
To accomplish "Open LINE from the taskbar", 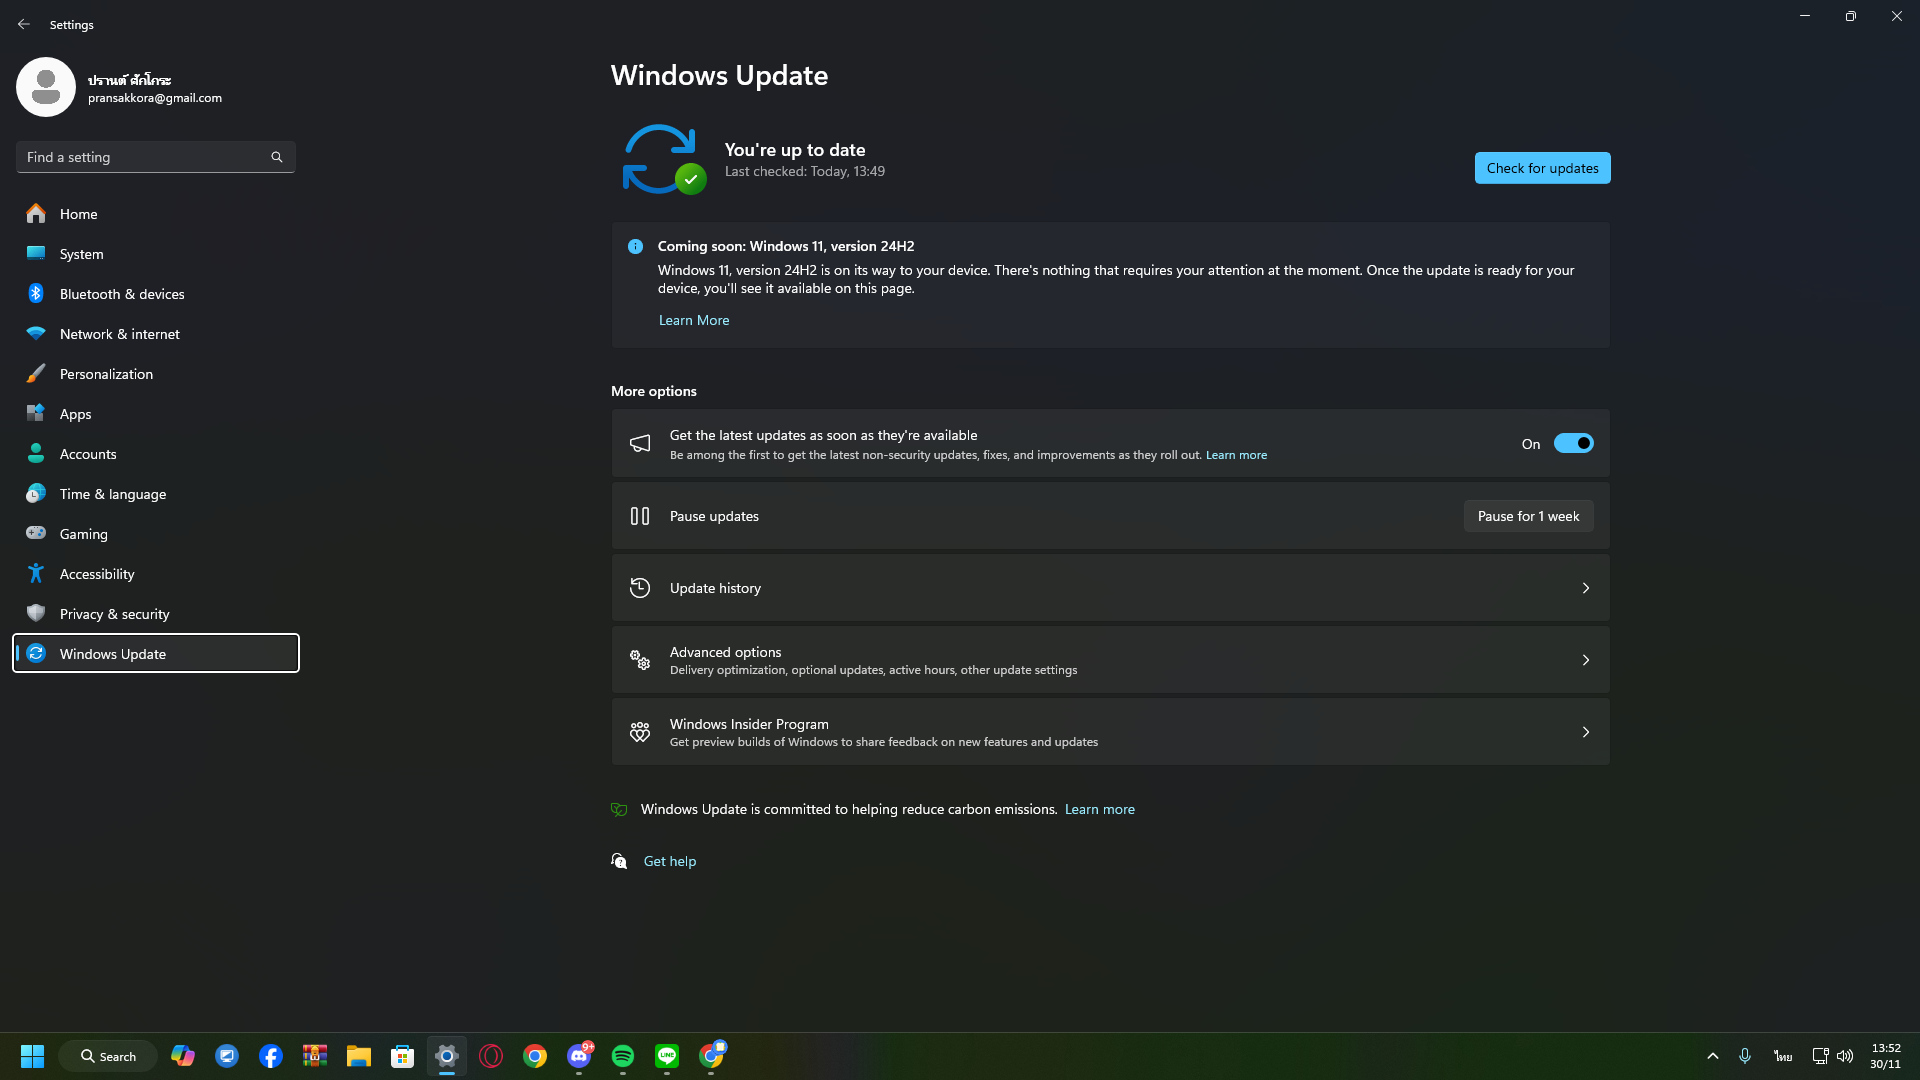I will pos(667,1056).
